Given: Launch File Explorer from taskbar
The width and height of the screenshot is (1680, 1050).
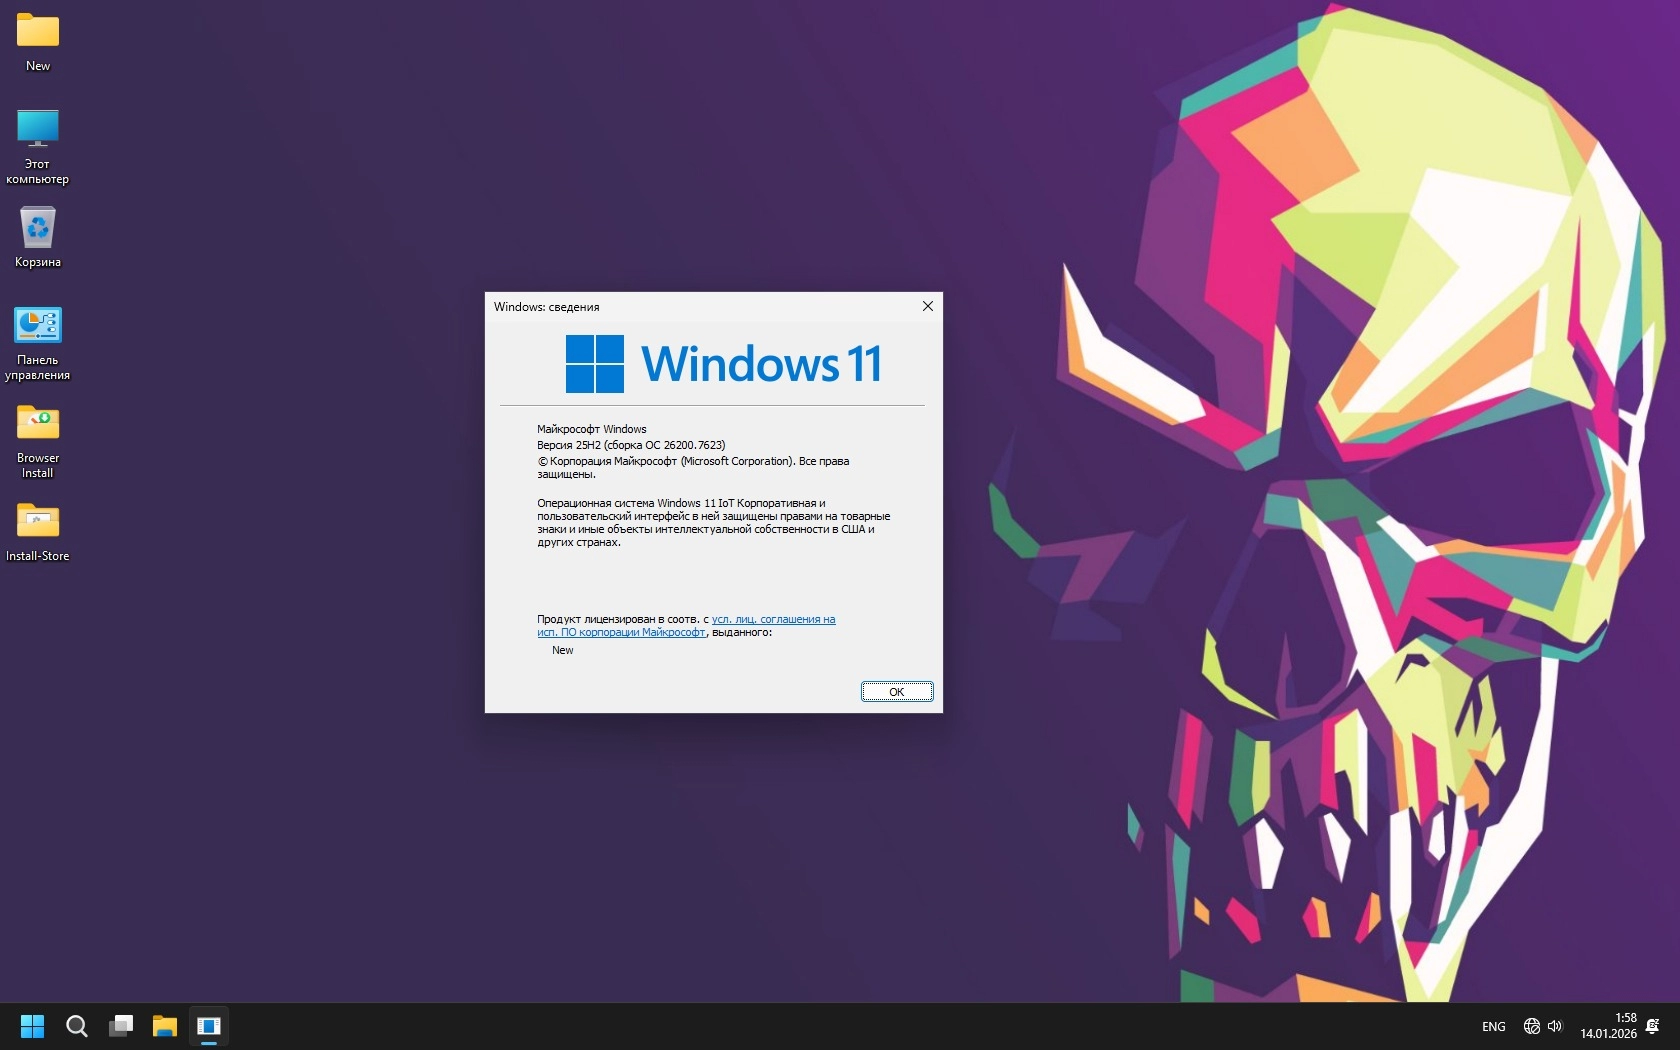Looking at the screenshot, I should tap(165, 1026).
